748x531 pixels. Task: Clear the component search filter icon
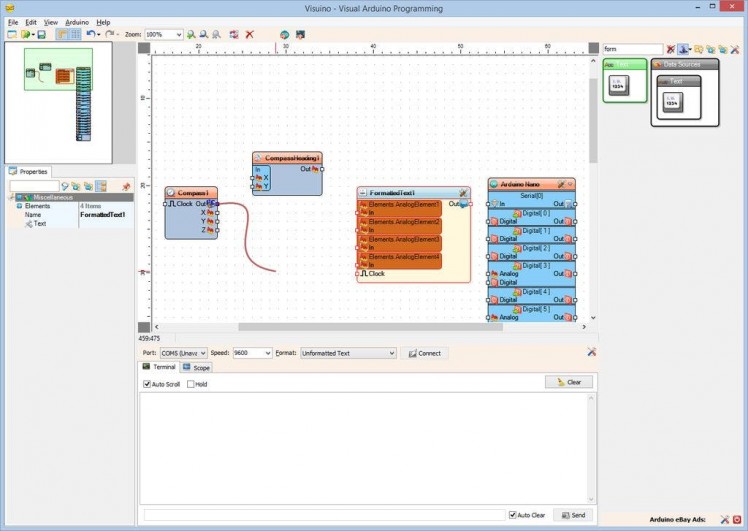pos(671,49)
